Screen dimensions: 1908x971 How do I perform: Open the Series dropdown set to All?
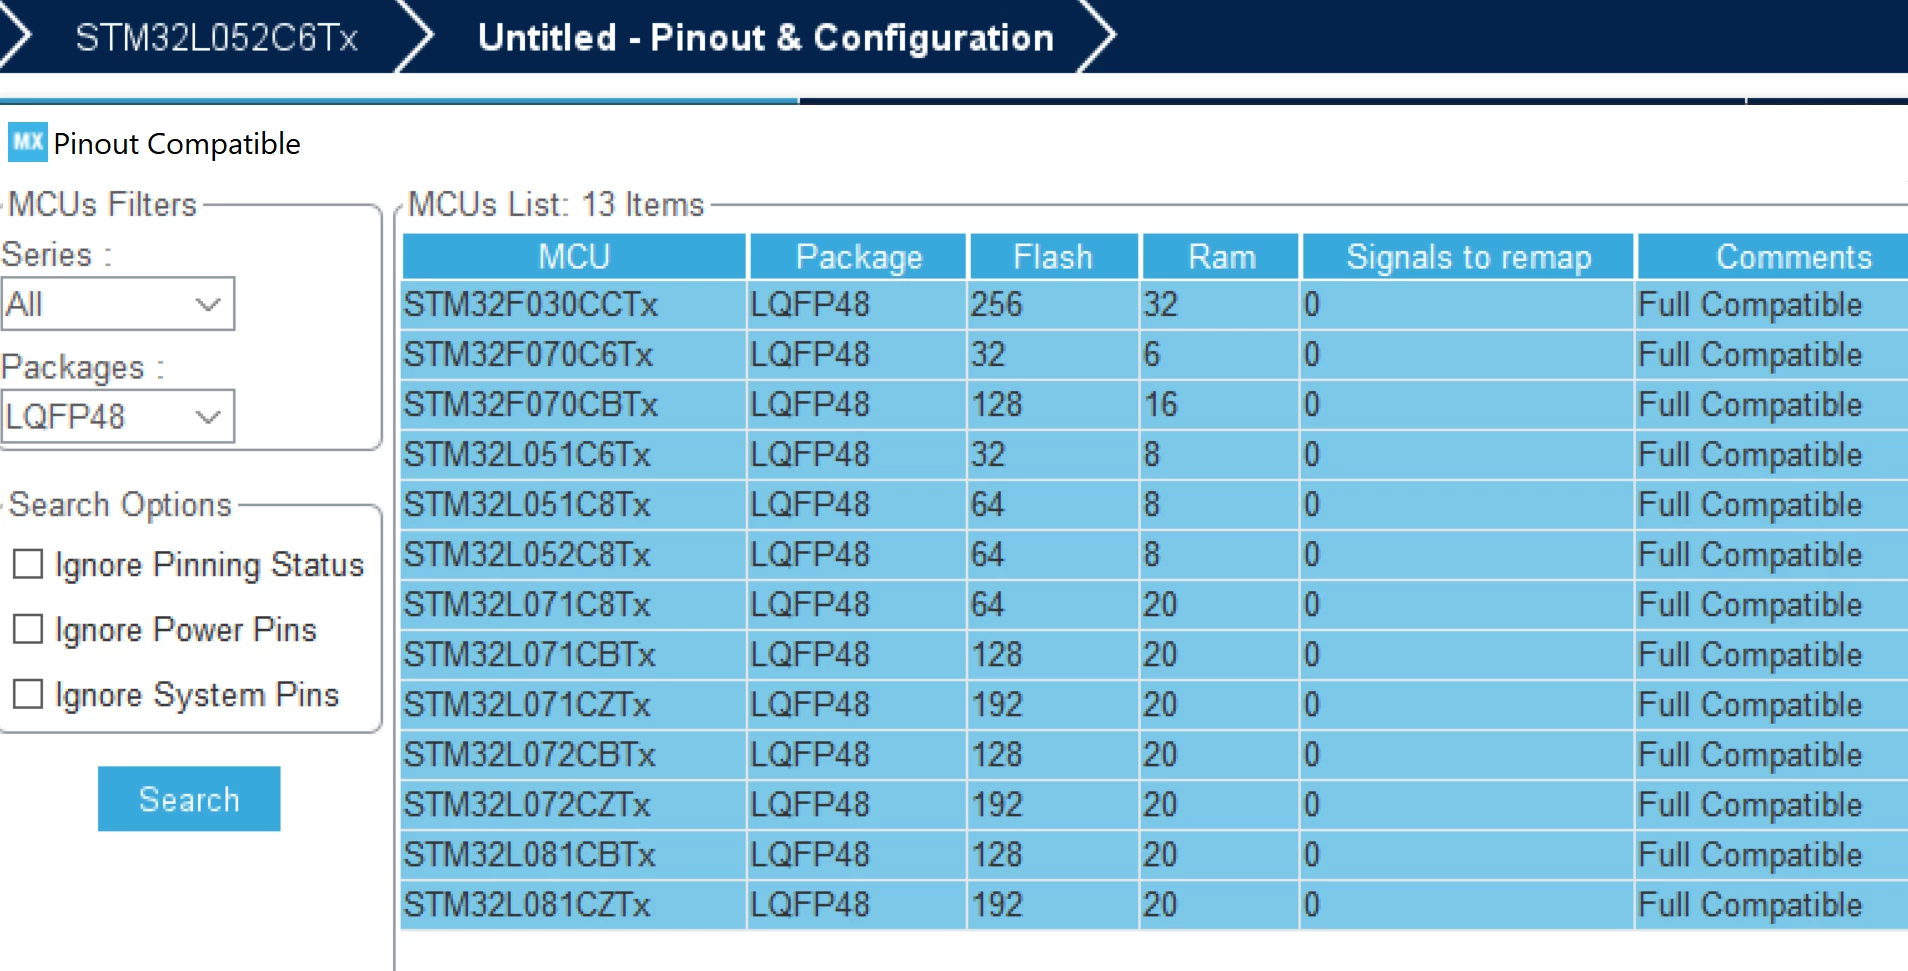[117, 304]
